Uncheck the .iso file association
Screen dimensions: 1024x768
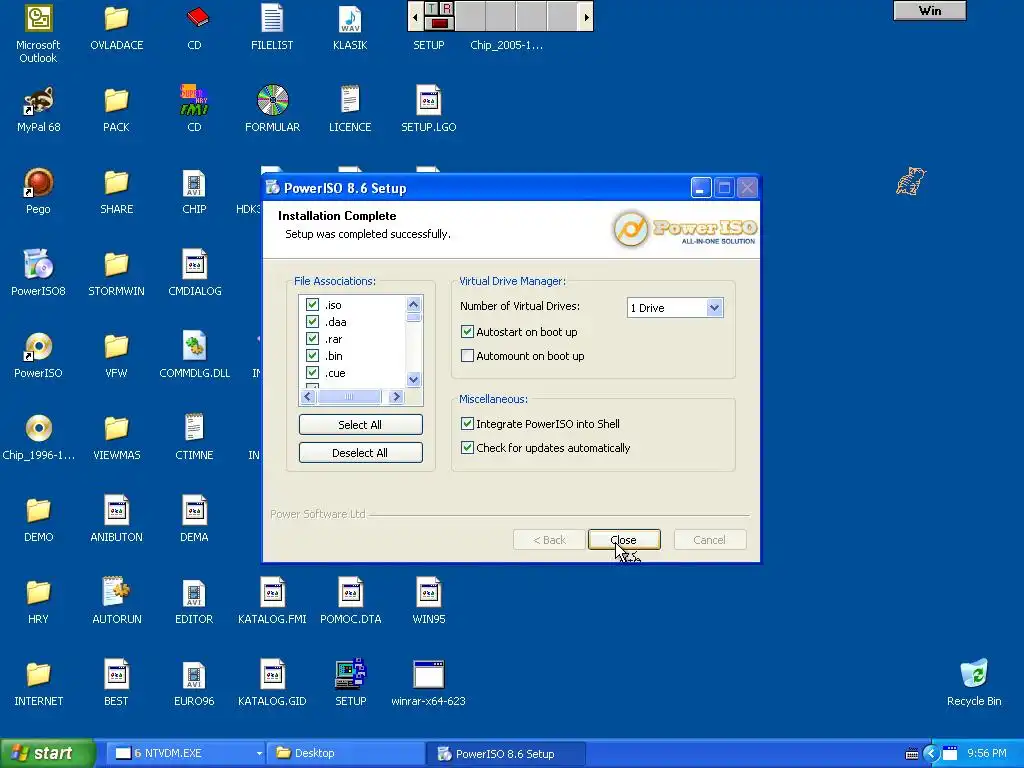click(312, 305)
